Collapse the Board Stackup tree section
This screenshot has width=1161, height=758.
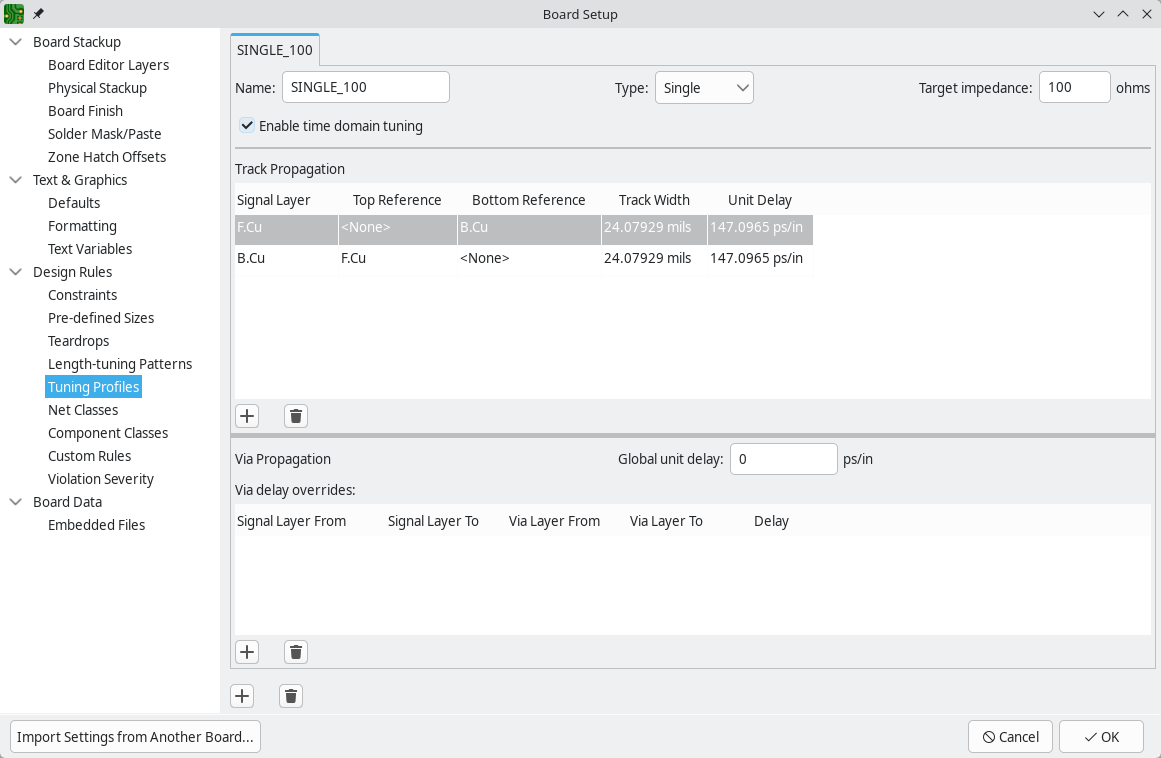pyautogui.click(x=16, y=42)
